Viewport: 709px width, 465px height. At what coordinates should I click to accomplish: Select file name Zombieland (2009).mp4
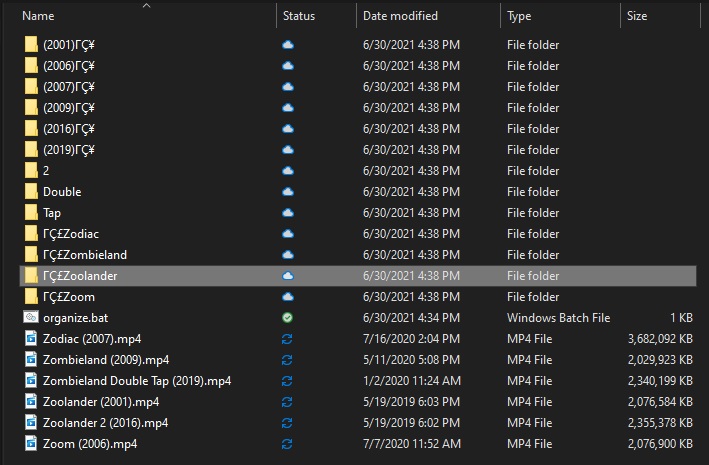tap(106, 360)
